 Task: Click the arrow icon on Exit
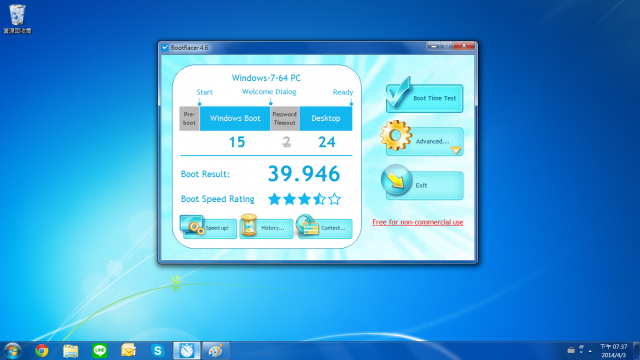click(396, 180)
